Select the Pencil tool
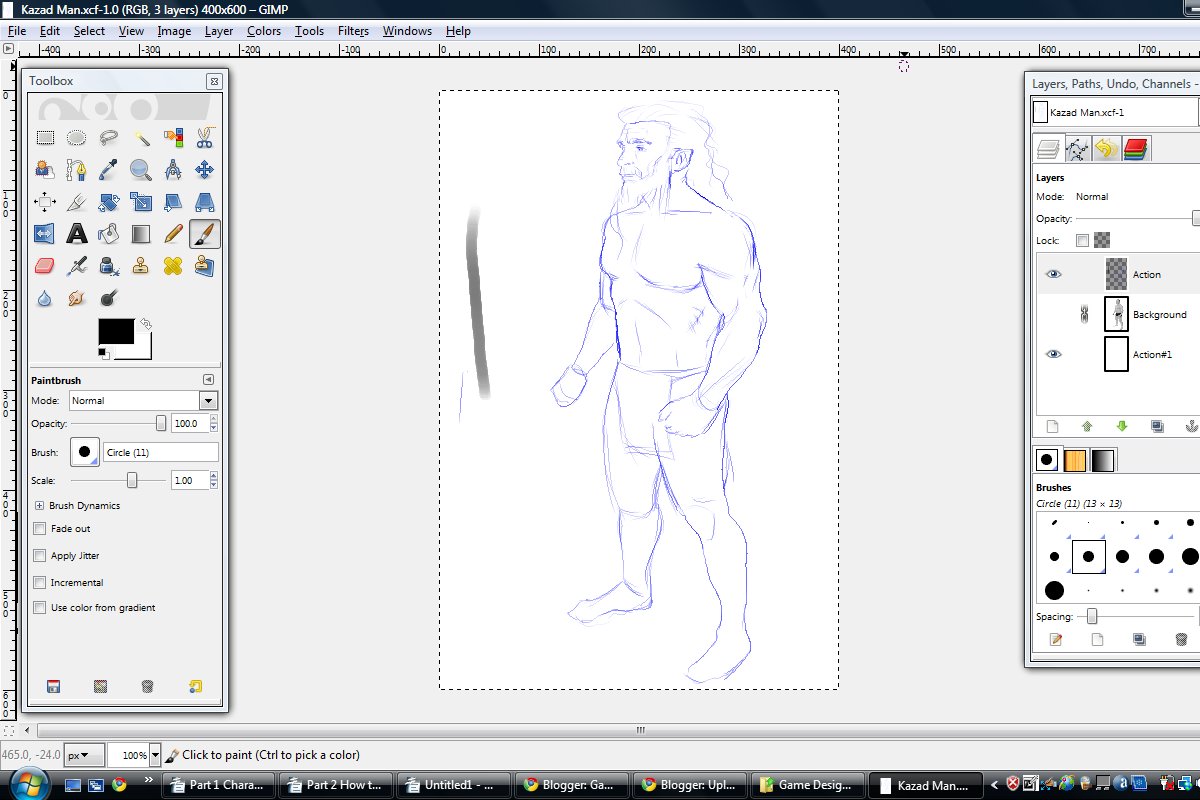 (173, 234)
